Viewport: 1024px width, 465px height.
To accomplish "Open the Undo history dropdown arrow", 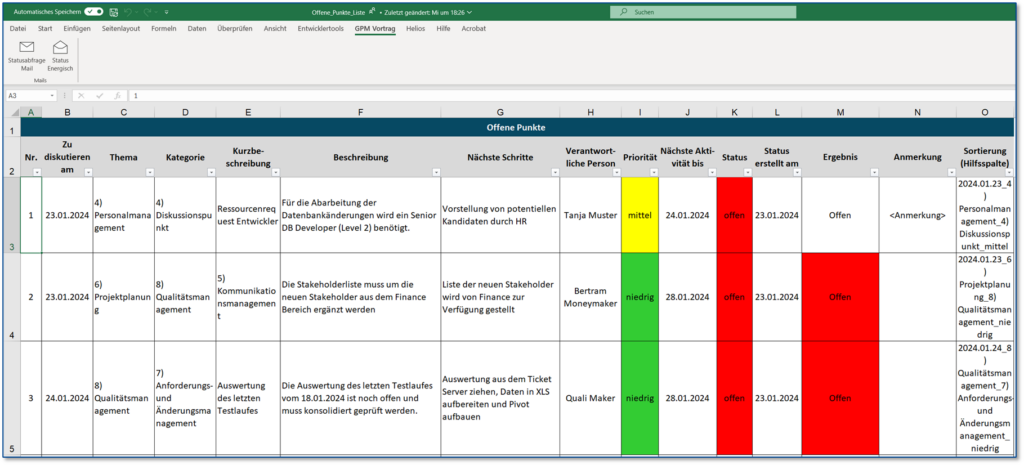I will (x=137, y=12).
